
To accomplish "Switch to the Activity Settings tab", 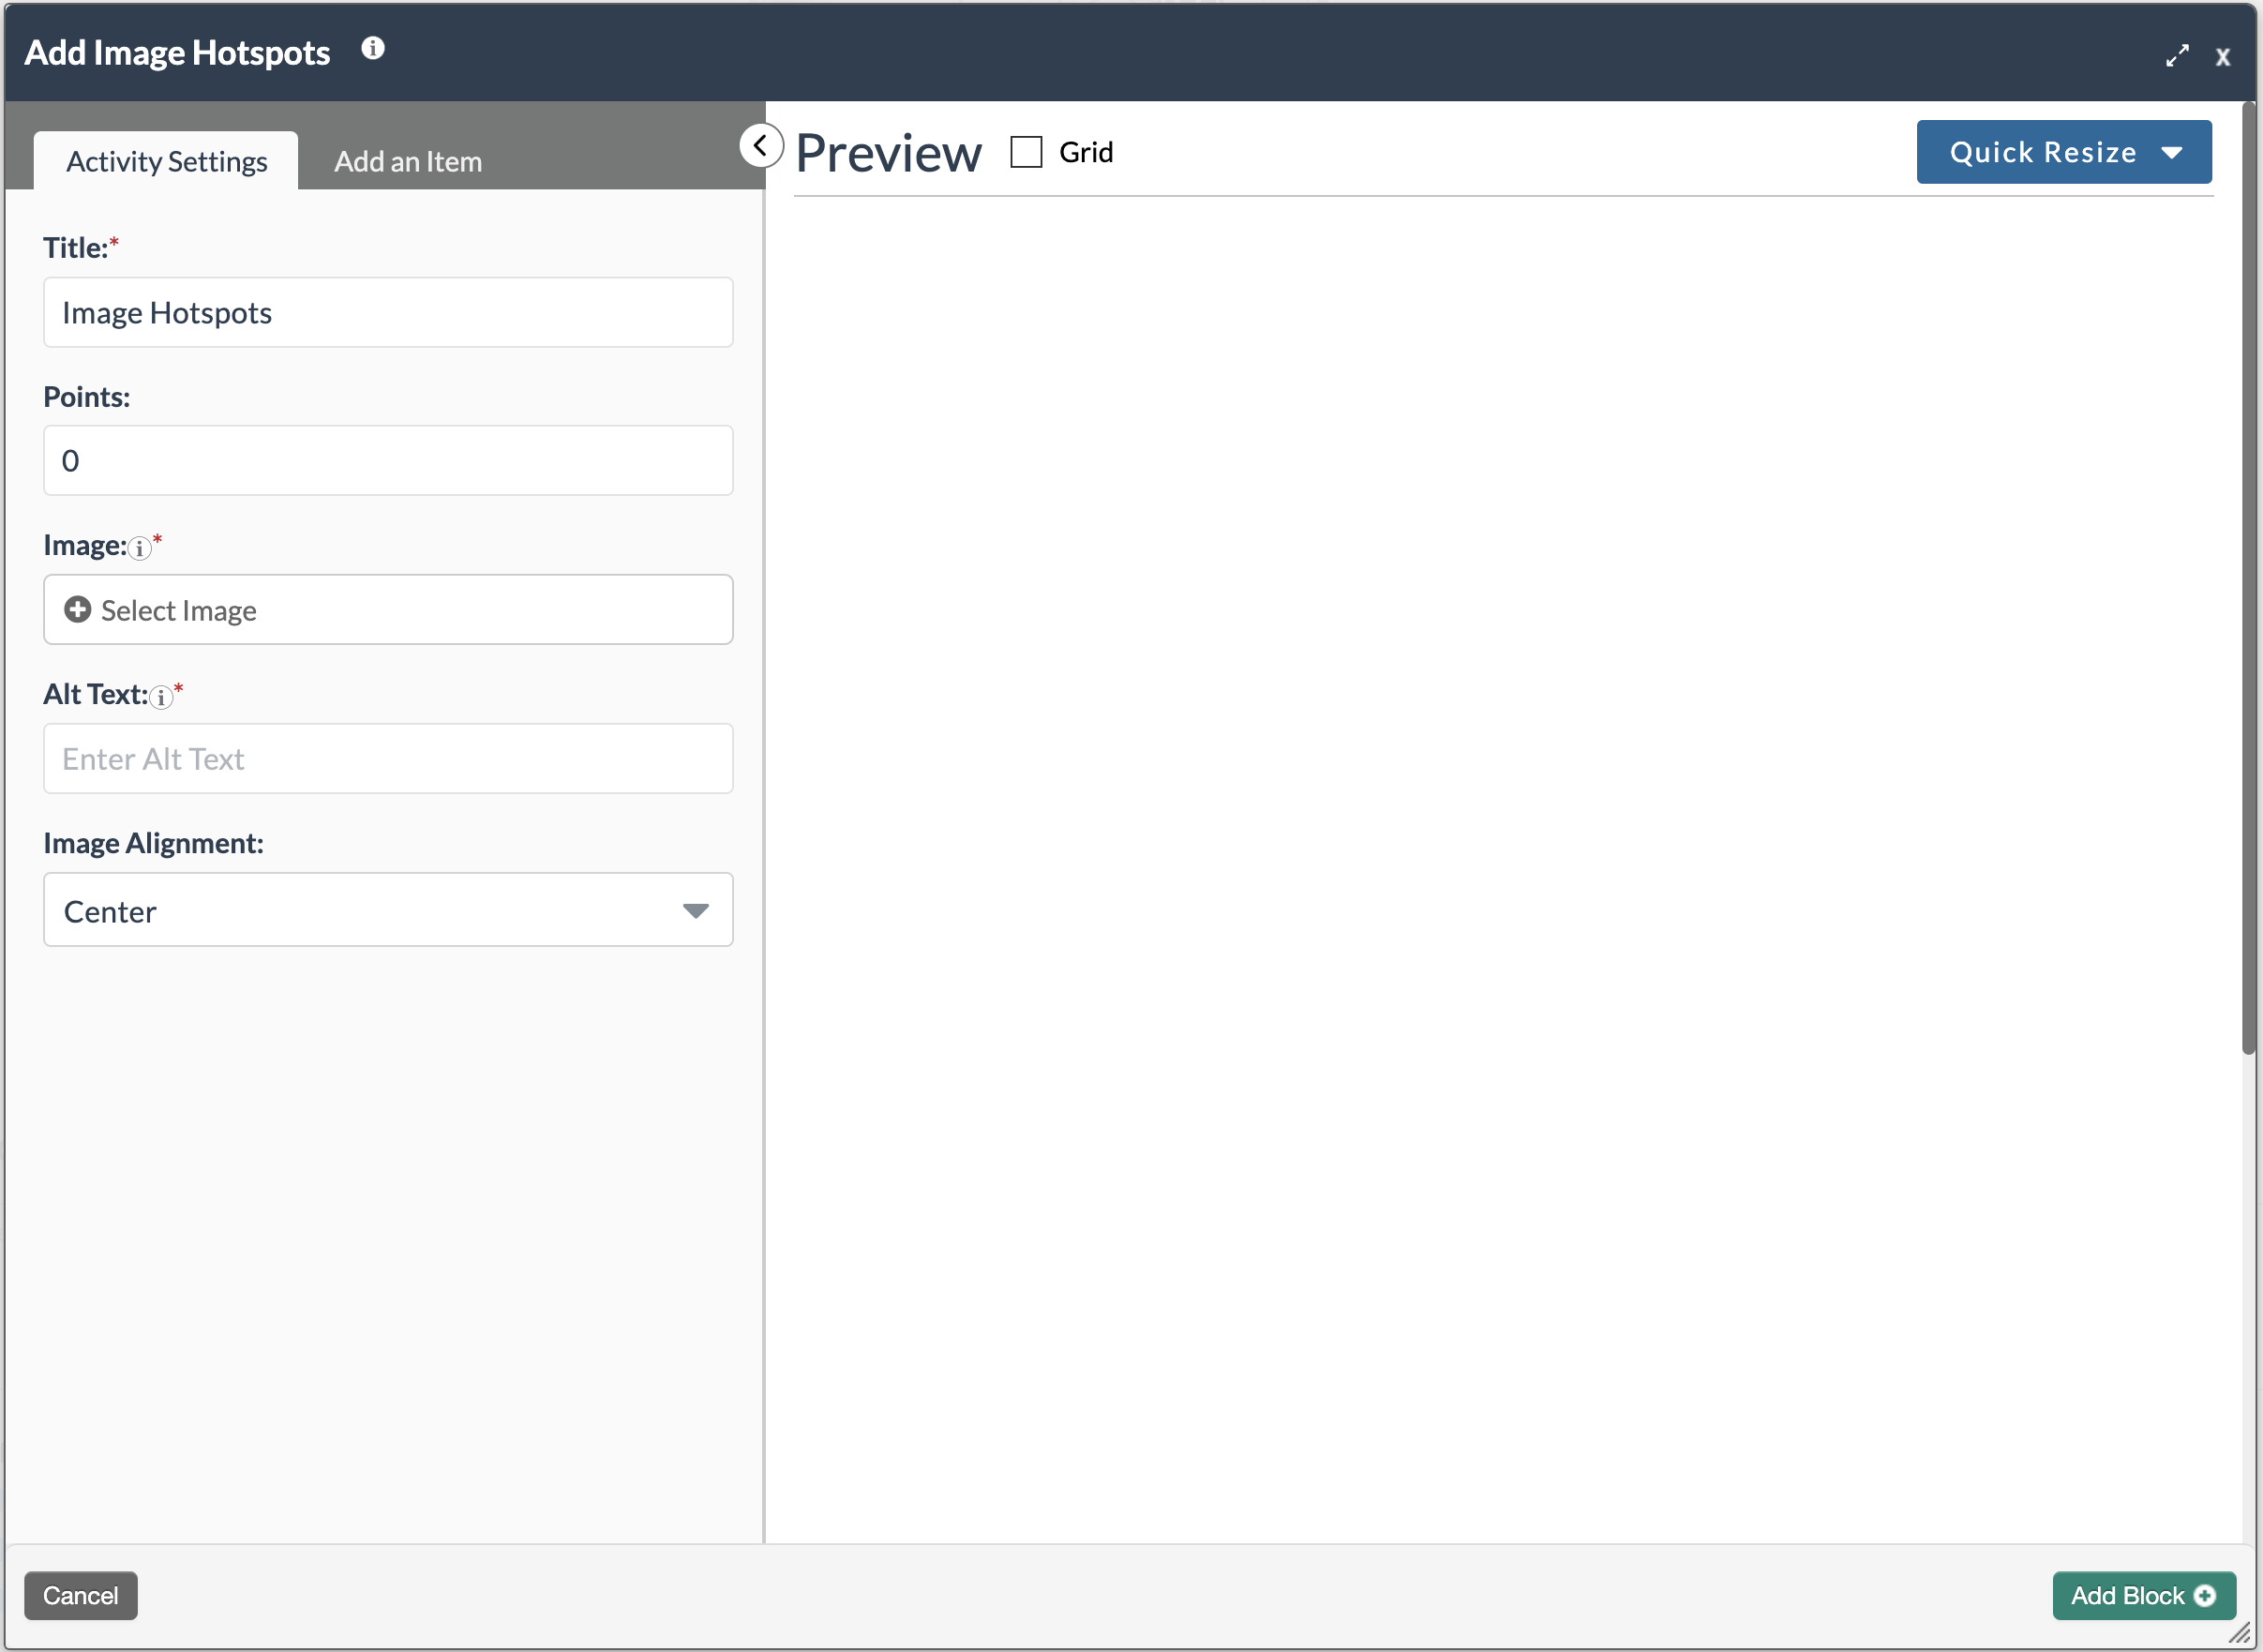I will tap(166, 161).
